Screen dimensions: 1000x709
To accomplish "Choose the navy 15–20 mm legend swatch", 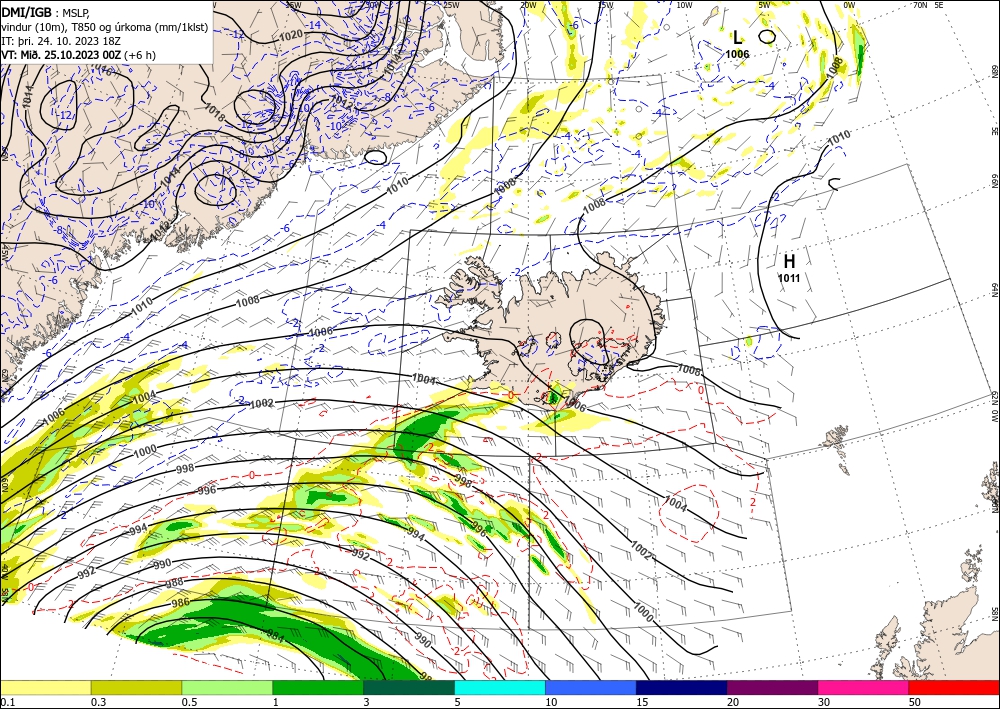I will (x=682, y=687).
